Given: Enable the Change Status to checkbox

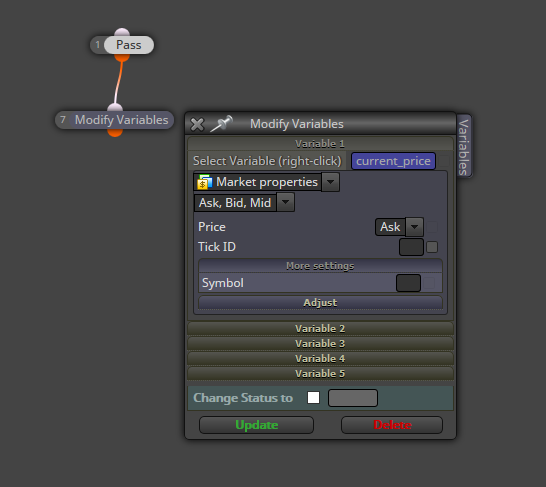Looking at the screenshot, I should tap(313, 398).
